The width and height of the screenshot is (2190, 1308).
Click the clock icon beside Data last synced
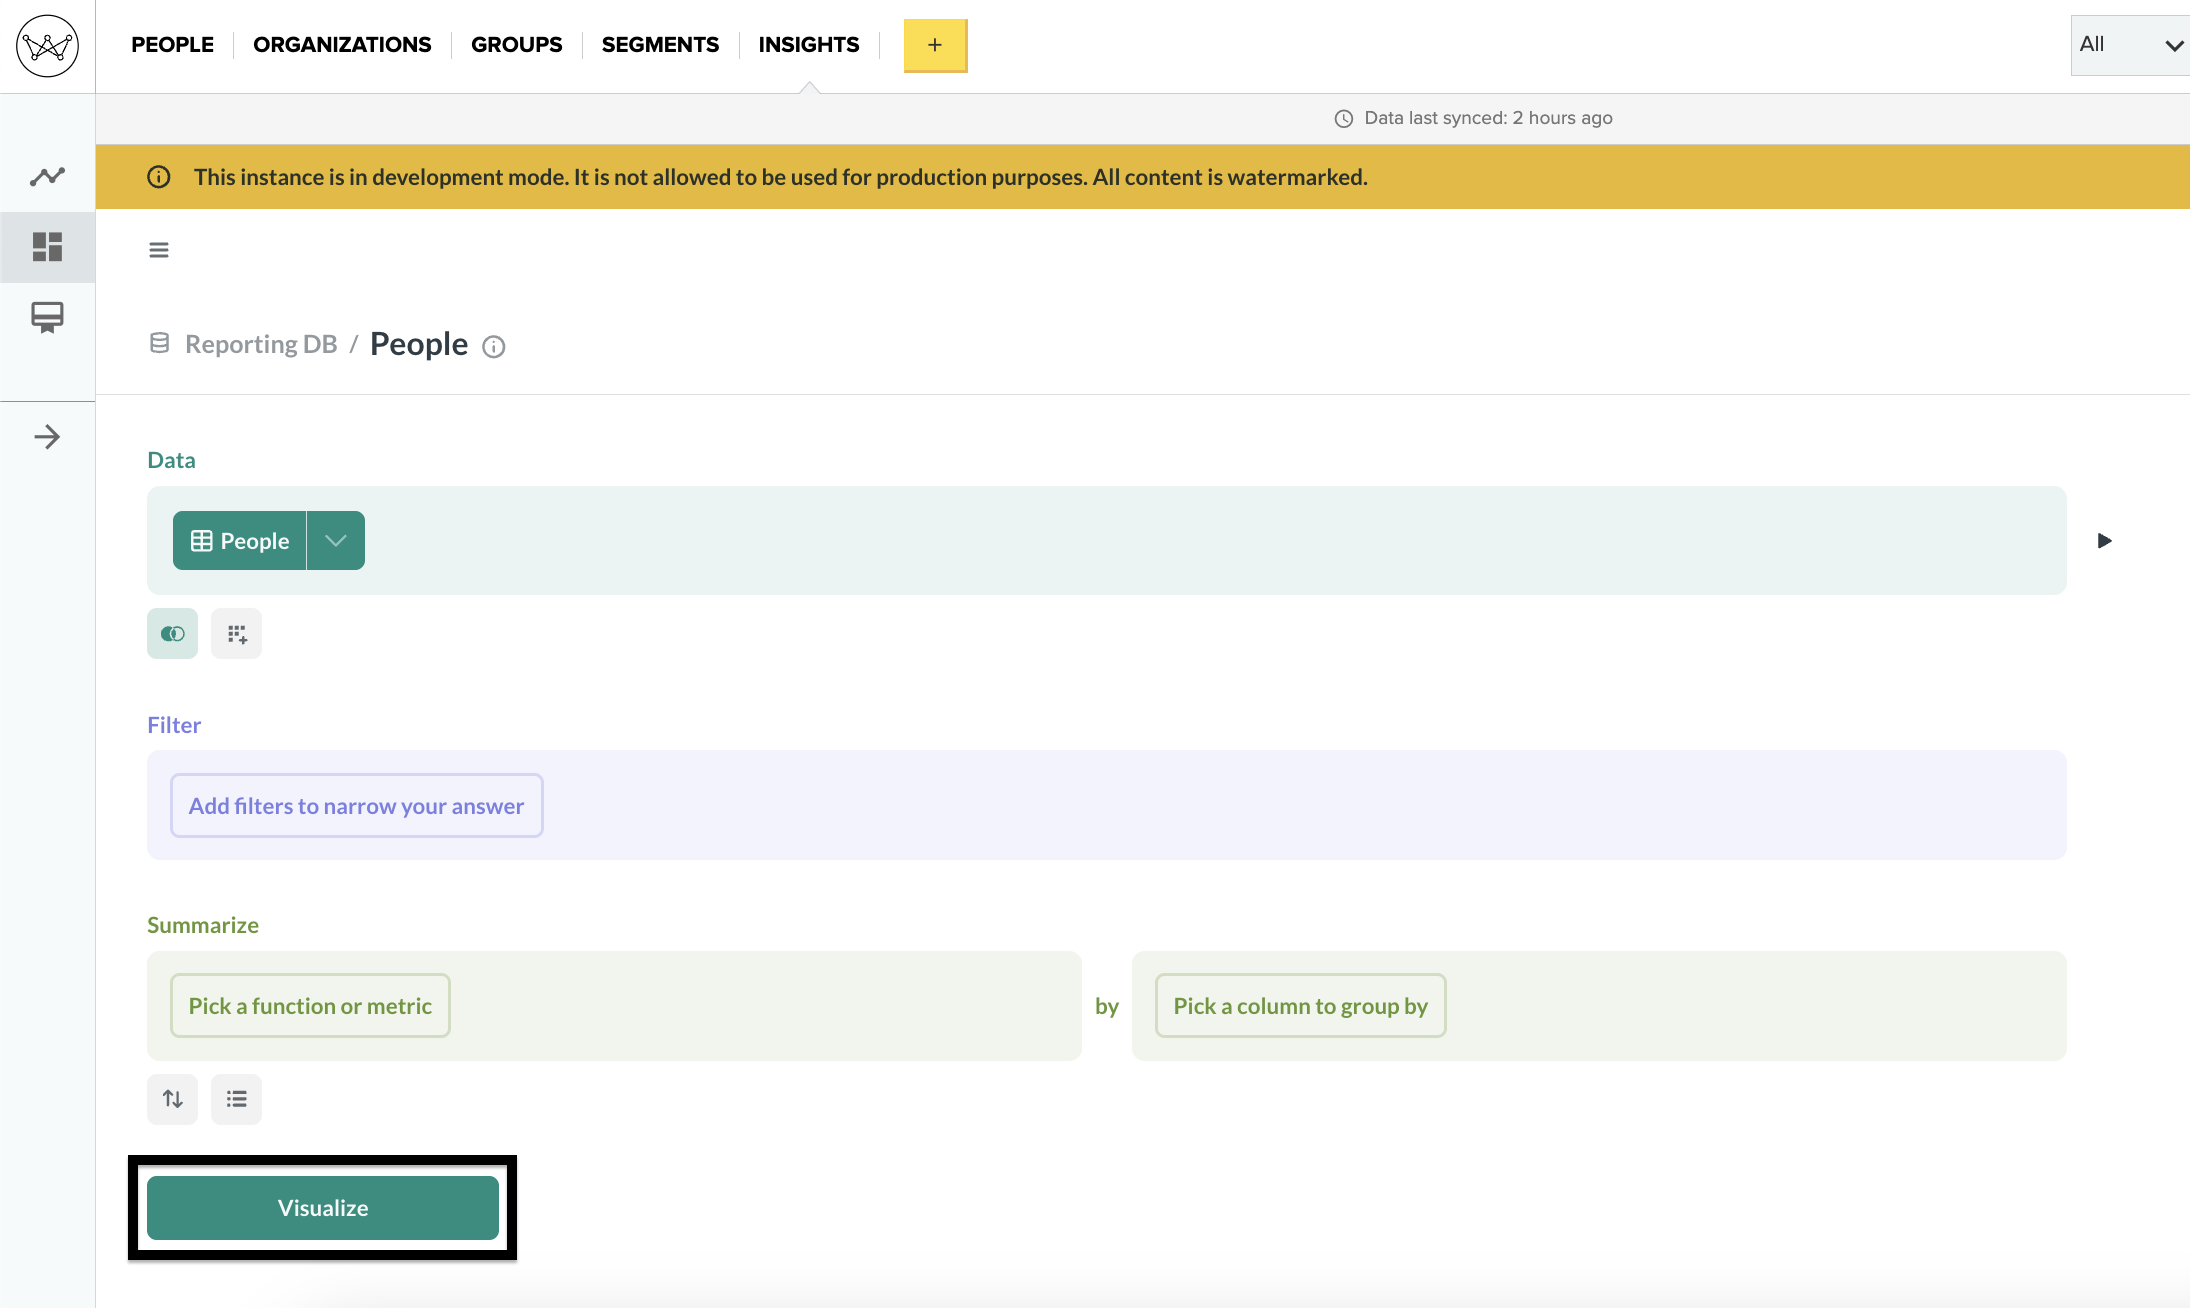[1344, 119]
